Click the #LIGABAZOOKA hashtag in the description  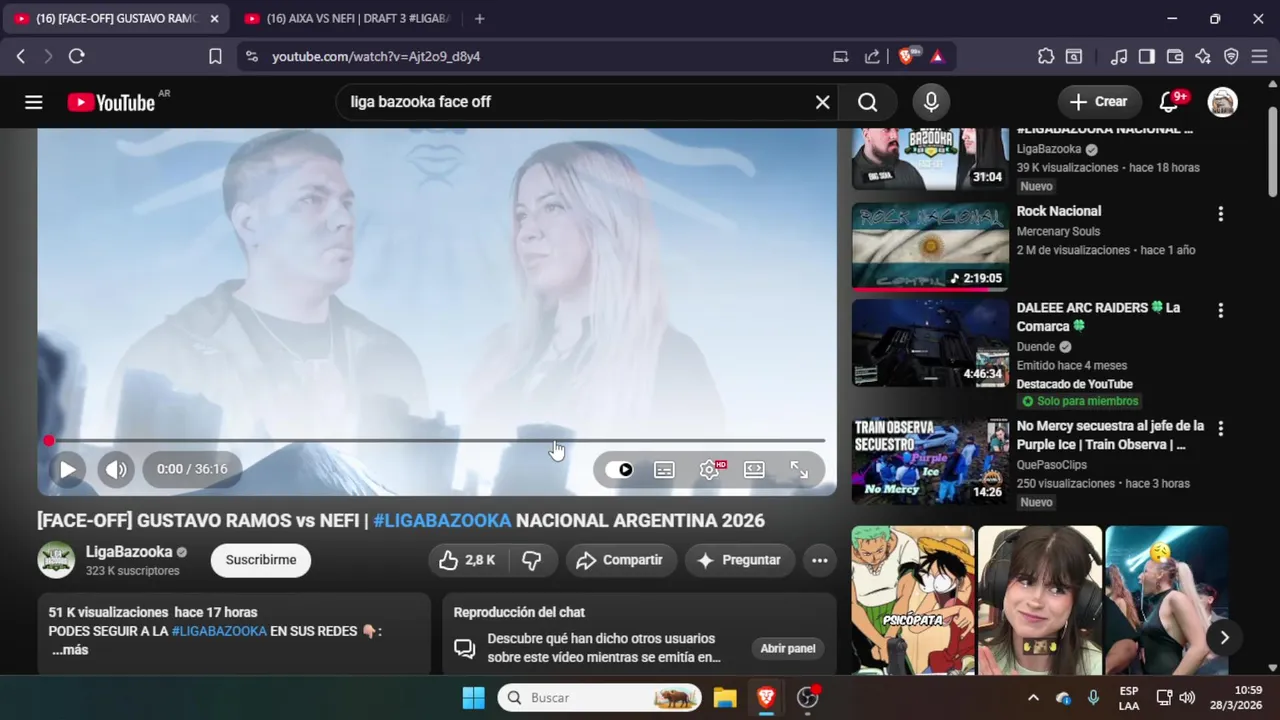click(219, 631)
